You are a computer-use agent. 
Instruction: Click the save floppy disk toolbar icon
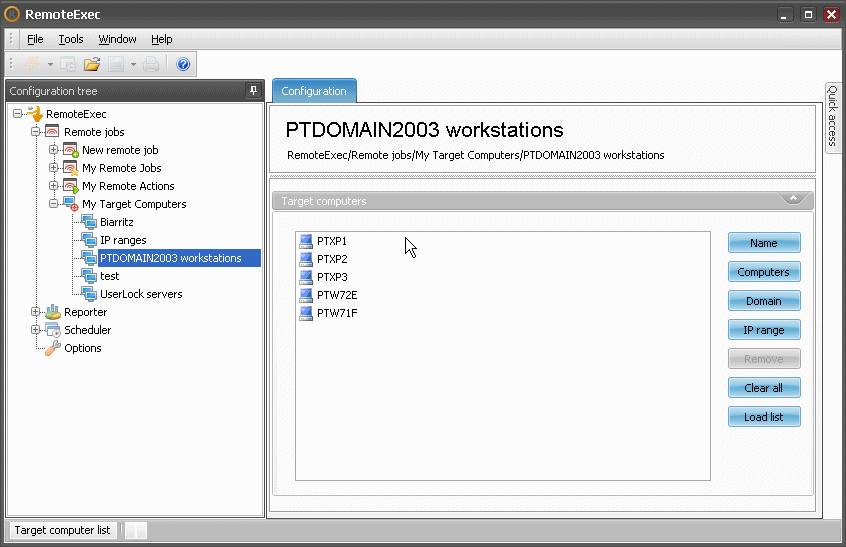pos(116,65)
